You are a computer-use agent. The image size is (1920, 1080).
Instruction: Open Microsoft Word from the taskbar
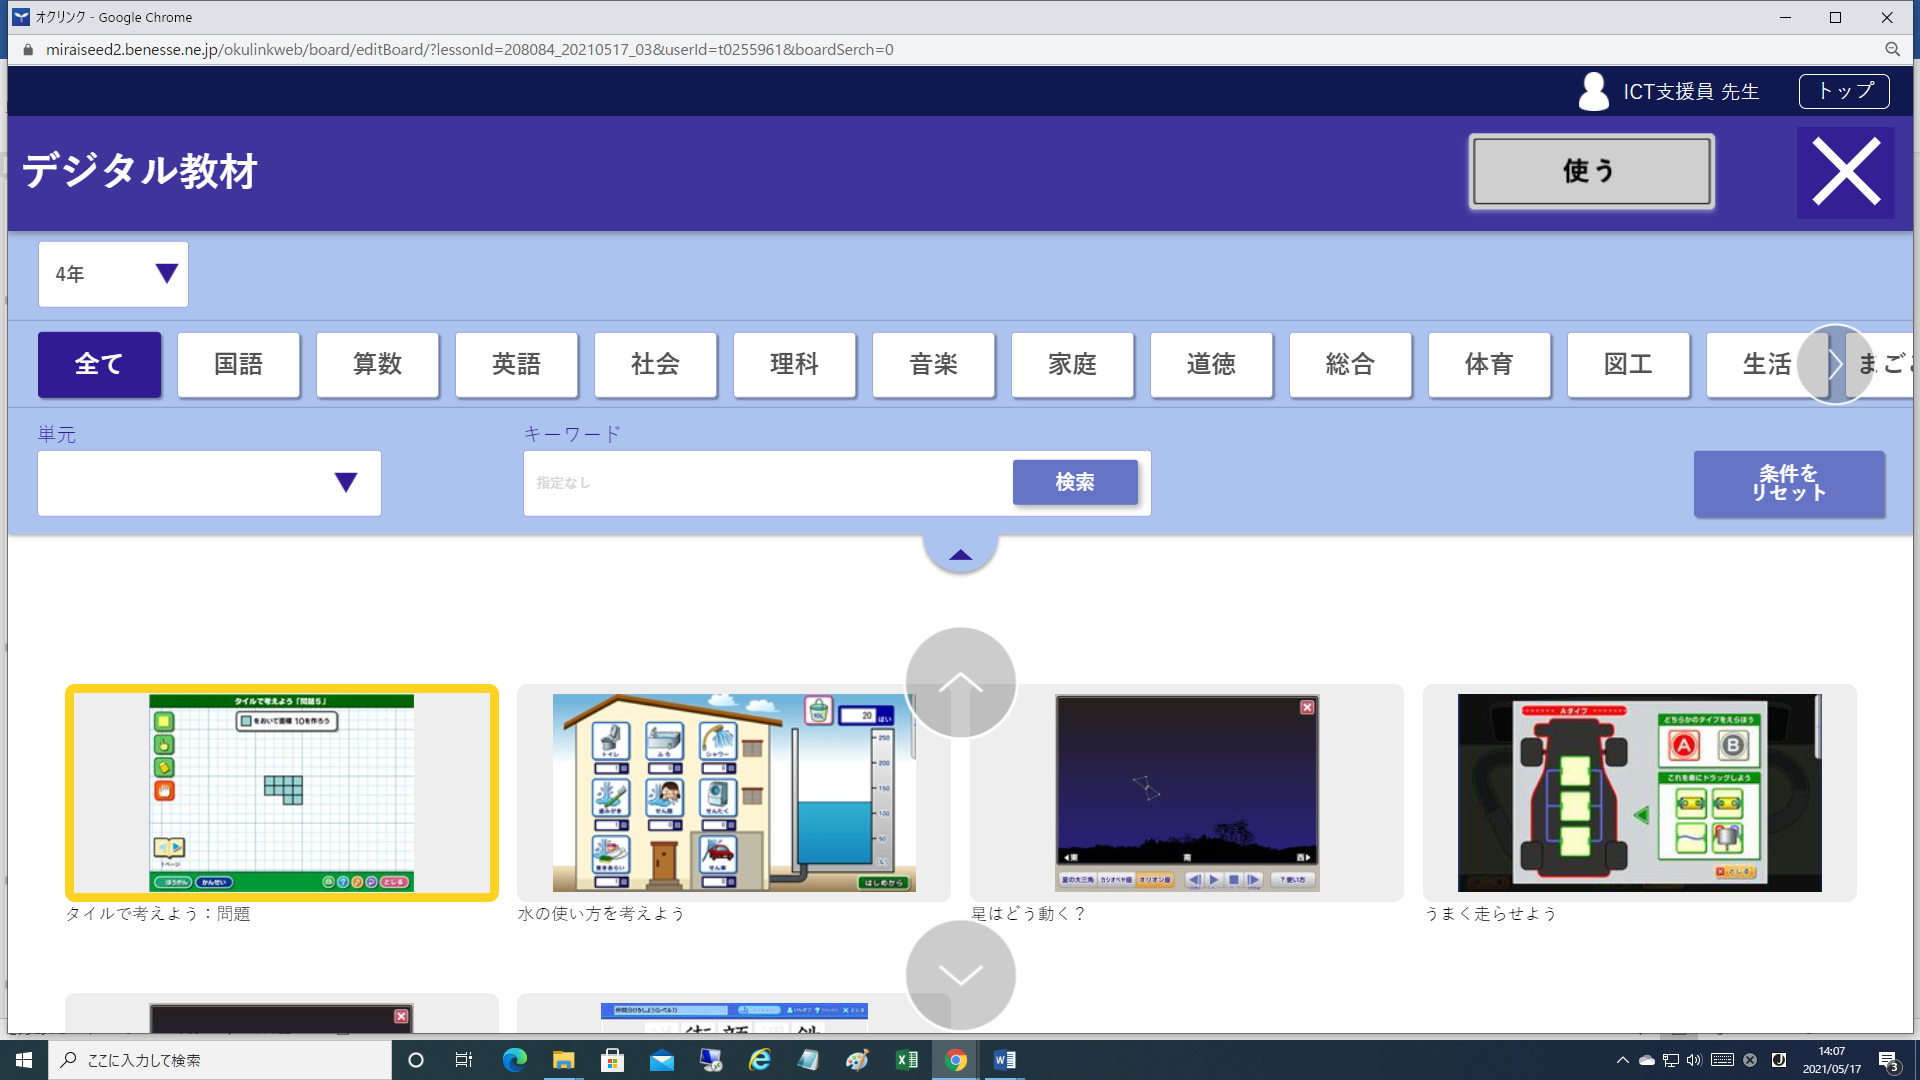(x=1003, y=1059)
